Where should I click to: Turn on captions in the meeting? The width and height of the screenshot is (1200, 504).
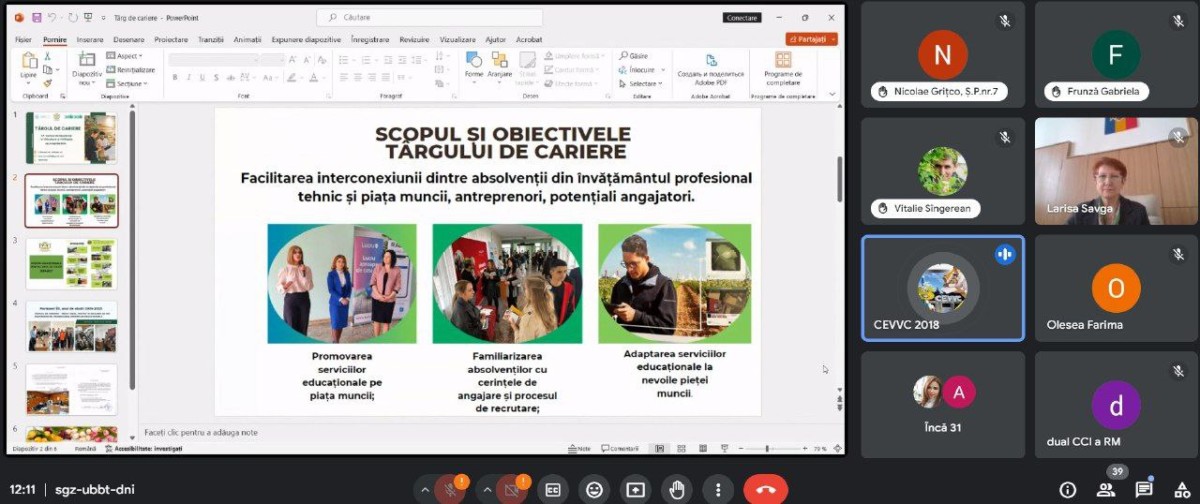pos(552,490)
